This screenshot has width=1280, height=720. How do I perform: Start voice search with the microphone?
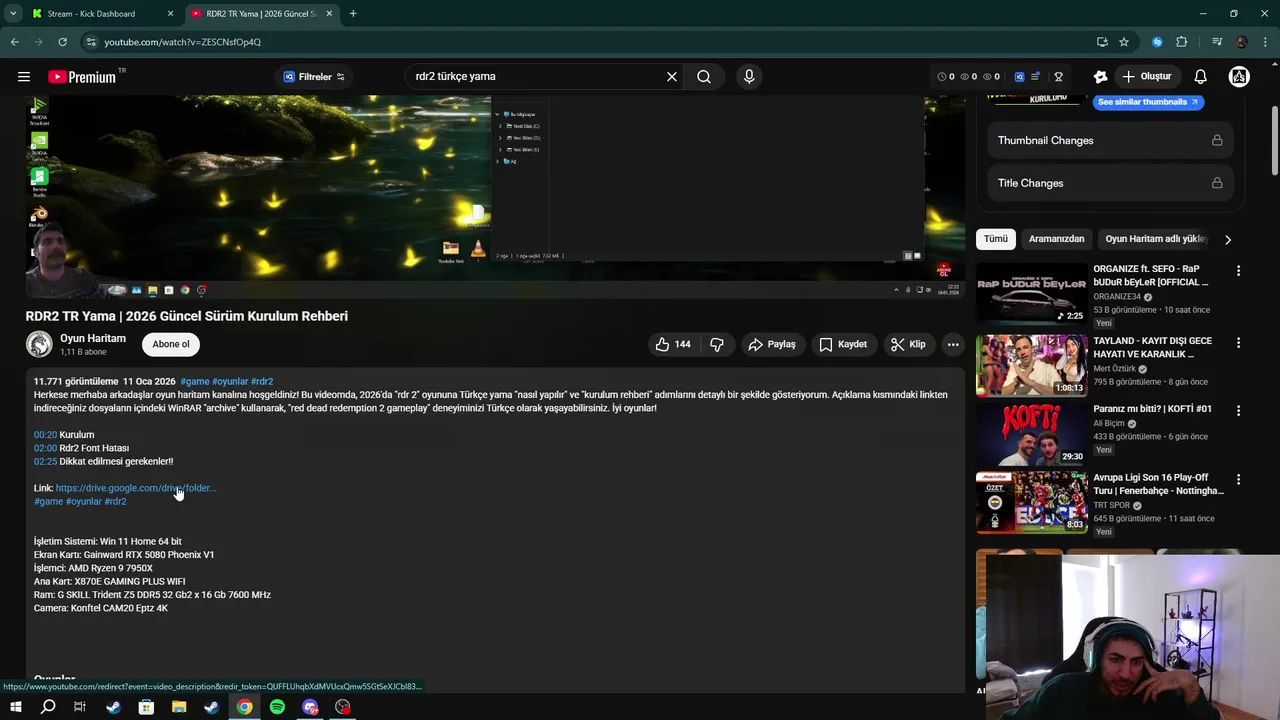pyautogui.click(x=749, y=77)
